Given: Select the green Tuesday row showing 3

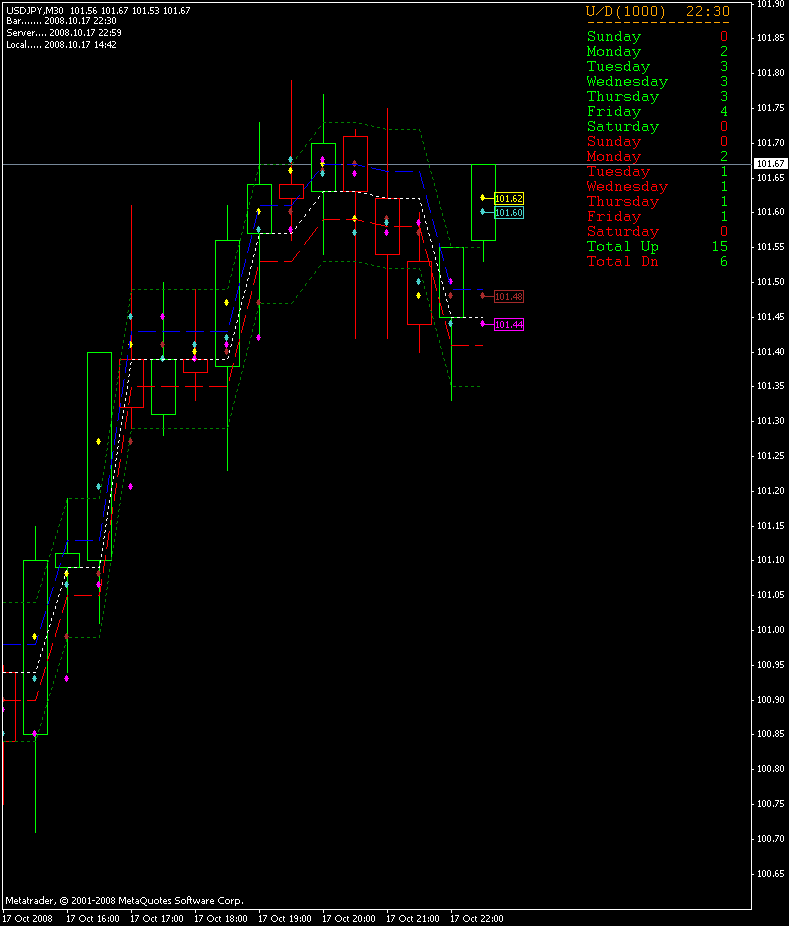Looking at the screenshot, I should [657, 67].
